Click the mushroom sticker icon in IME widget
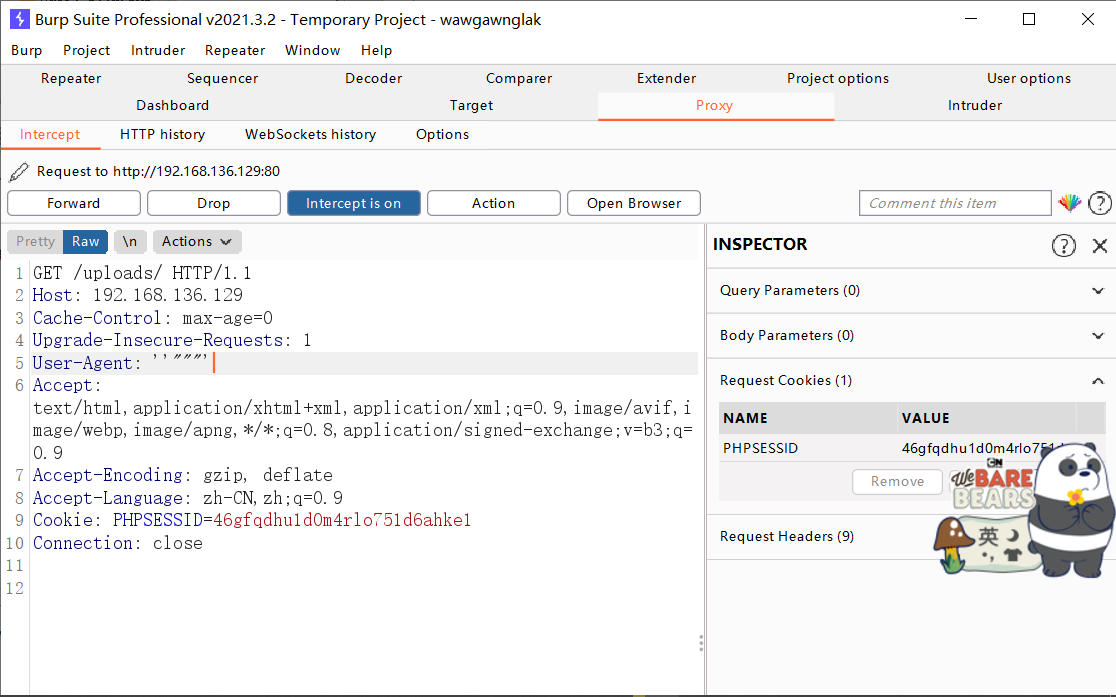Viewport: 1116px width, 697px height. (952, 544)
